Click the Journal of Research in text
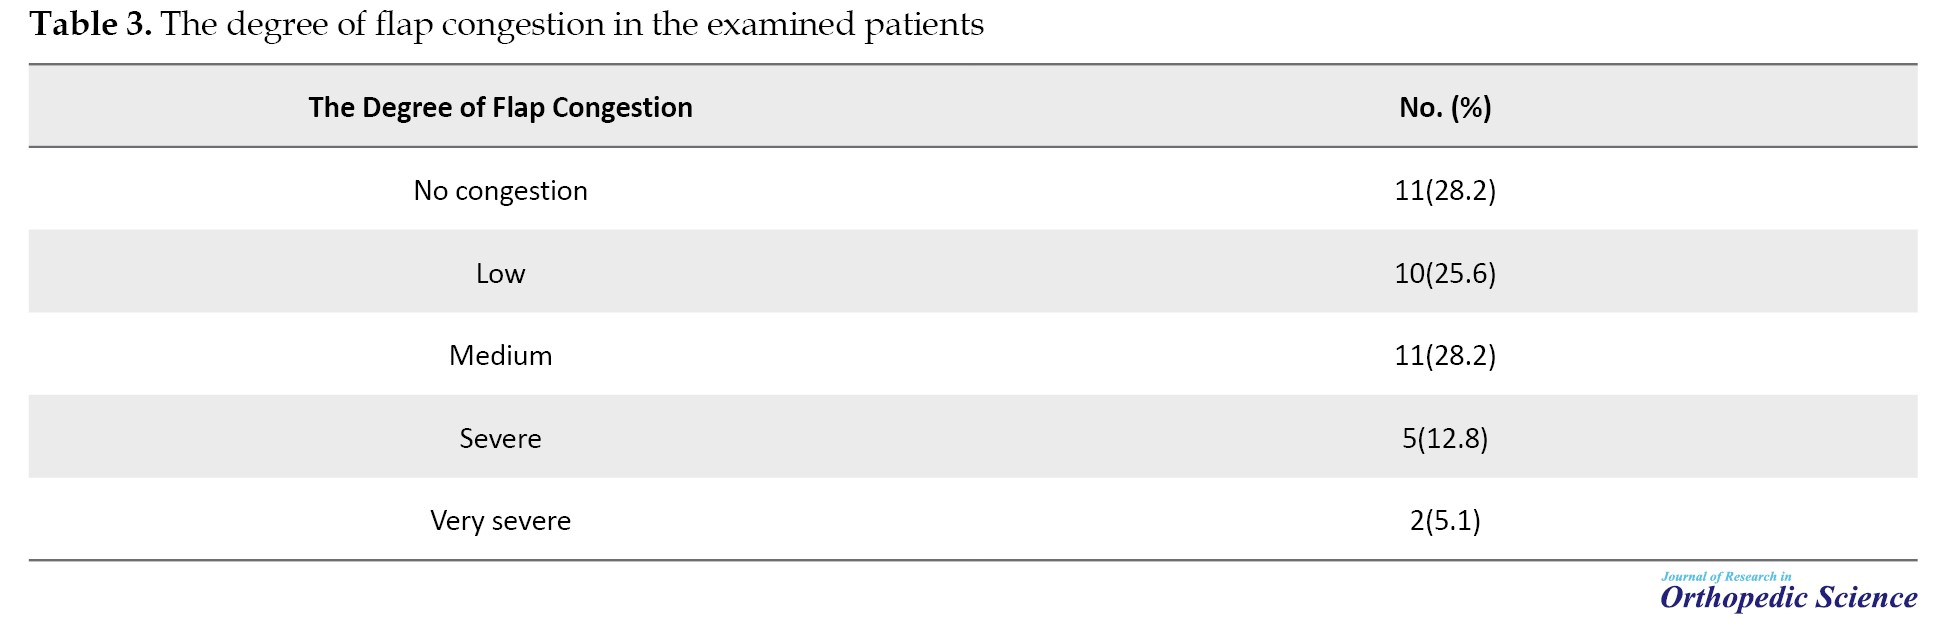This screenshot has width=1945, height=618. tap(1726, 576)
